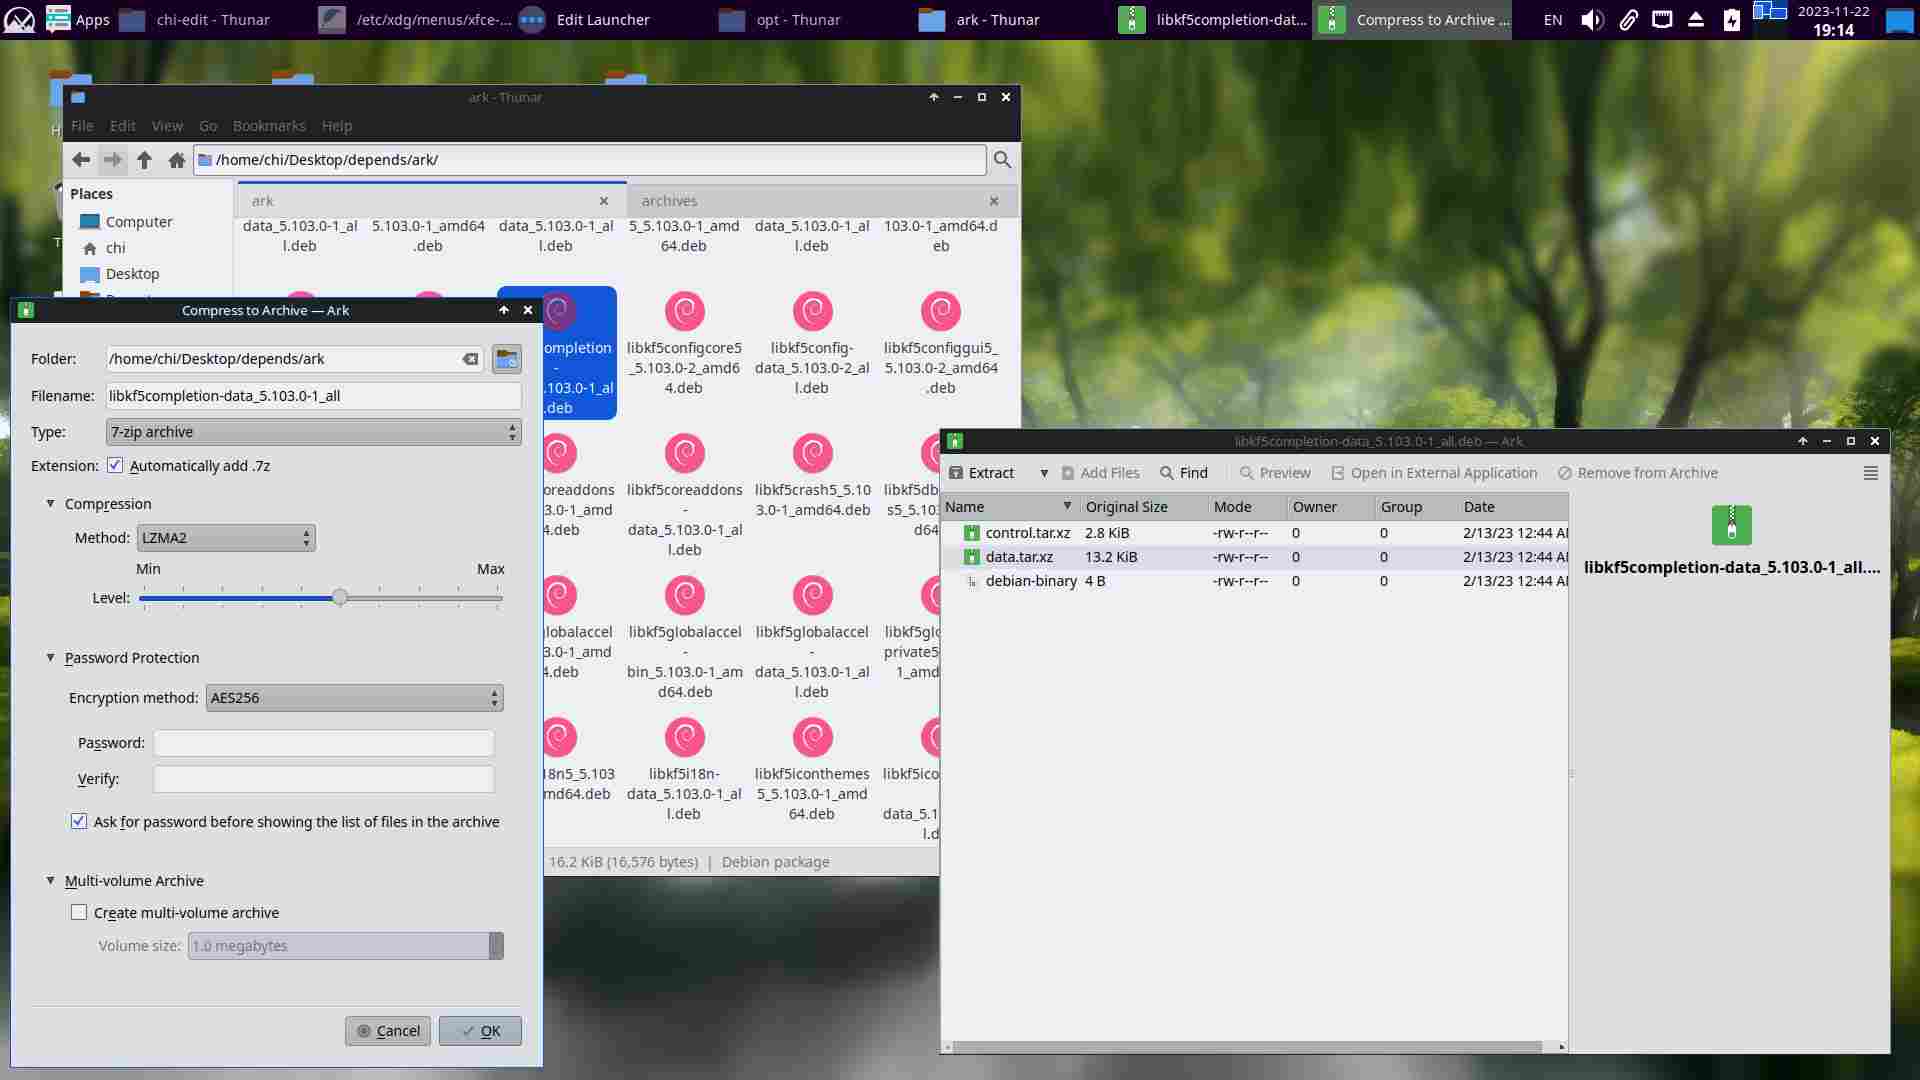Open Ark hamburger menu icon
The width and height of the screenshot is (1920, 1080).
1870,473
